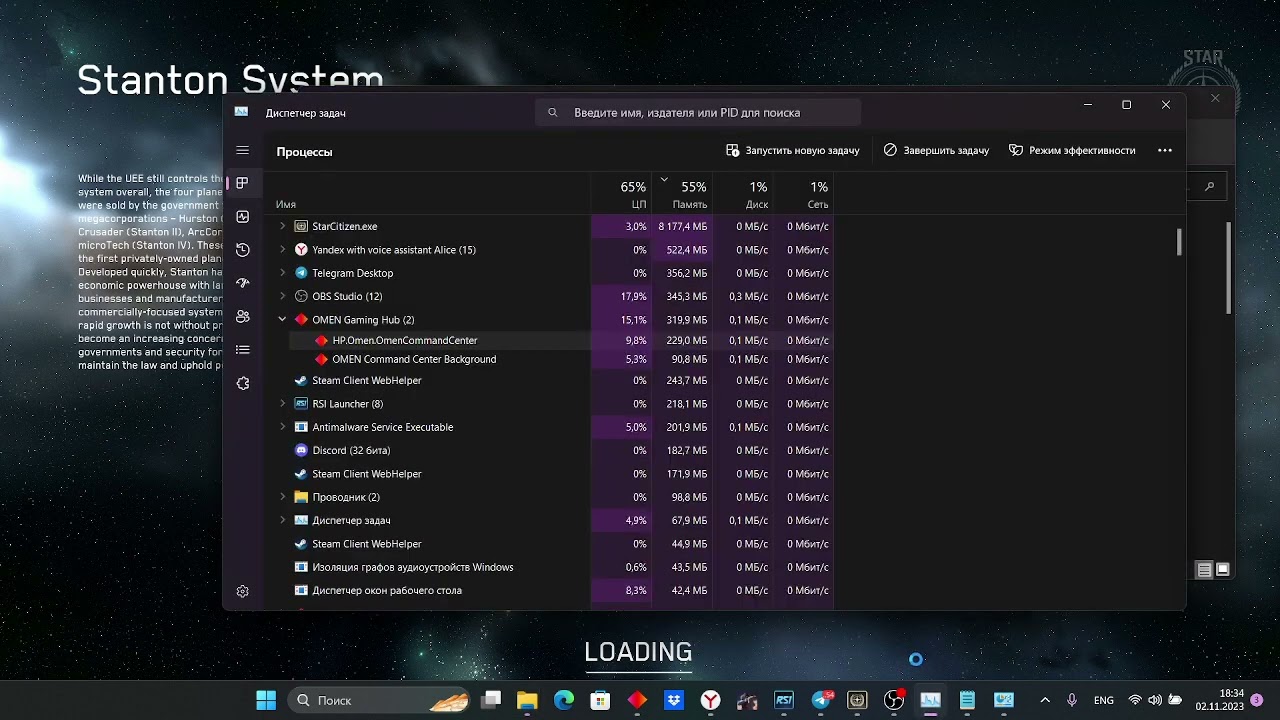This screenshot has height=720, width=1280.
Task: Sort processes by the ЦП column header
Action: pyautogui.click(x=621, y=193)
